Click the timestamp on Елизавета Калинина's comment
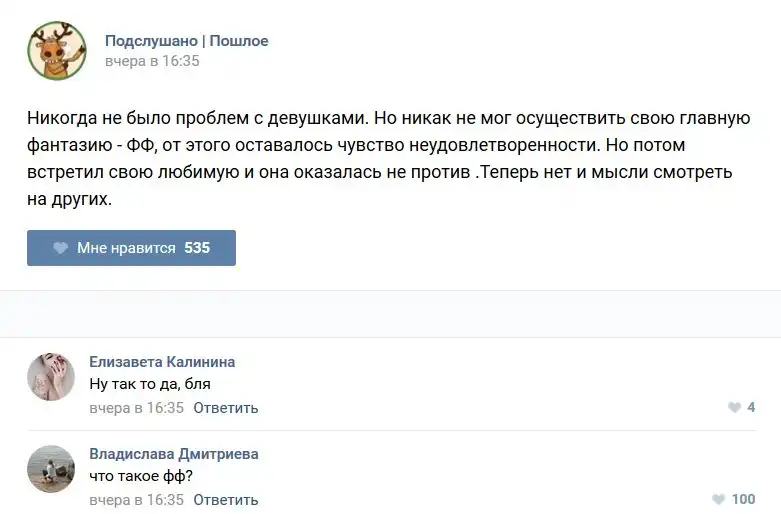 coord(136,408)
